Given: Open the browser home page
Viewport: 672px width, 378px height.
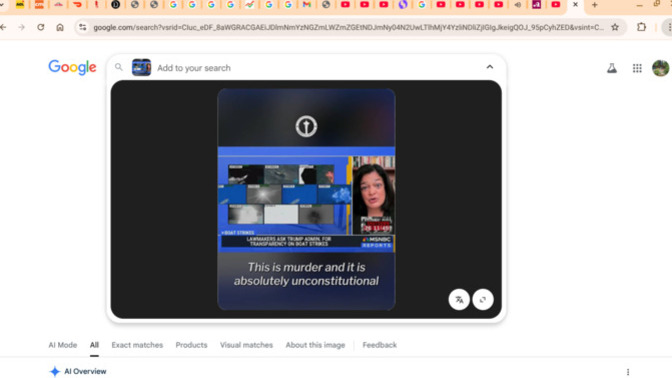Looking at the screenshot, I should 60,27.
